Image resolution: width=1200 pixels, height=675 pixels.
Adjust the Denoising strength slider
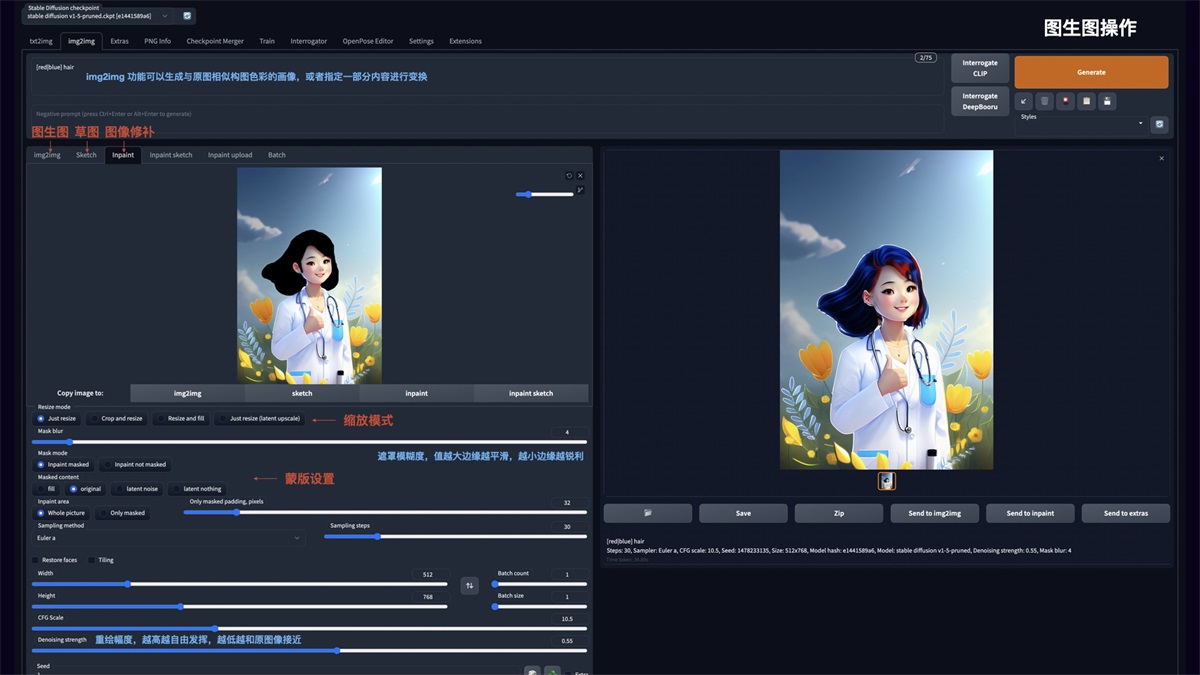pos(335,650)
